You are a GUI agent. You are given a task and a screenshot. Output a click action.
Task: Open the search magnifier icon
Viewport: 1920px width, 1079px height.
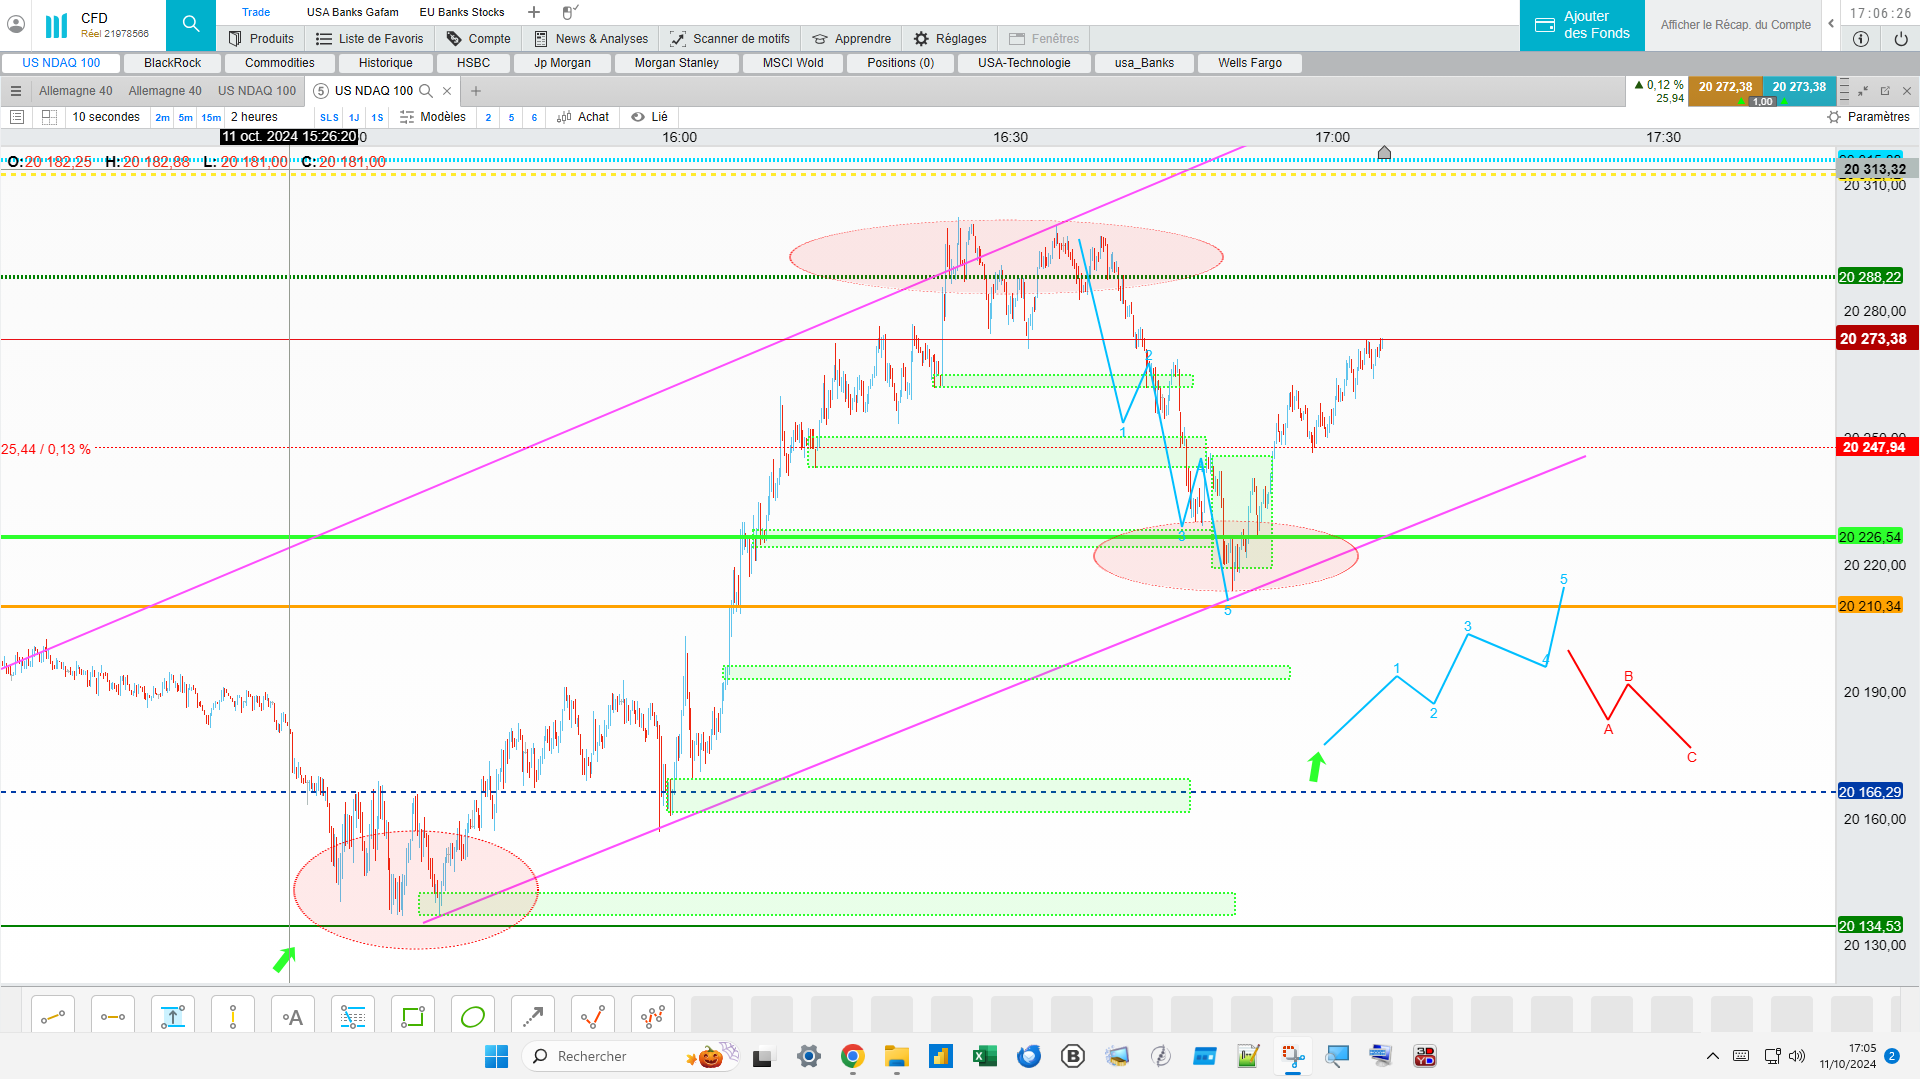point(190,25)
